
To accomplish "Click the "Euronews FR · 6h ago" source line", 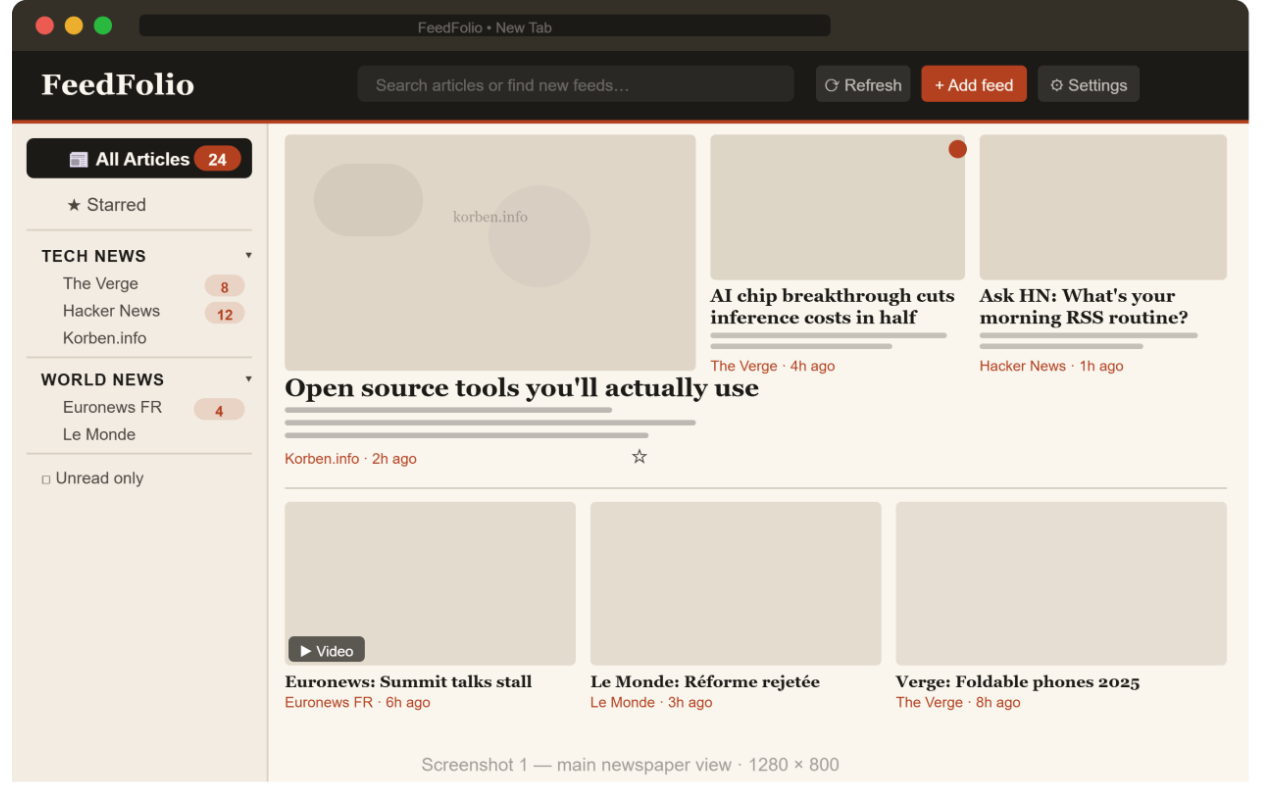I will coord(358,703).
